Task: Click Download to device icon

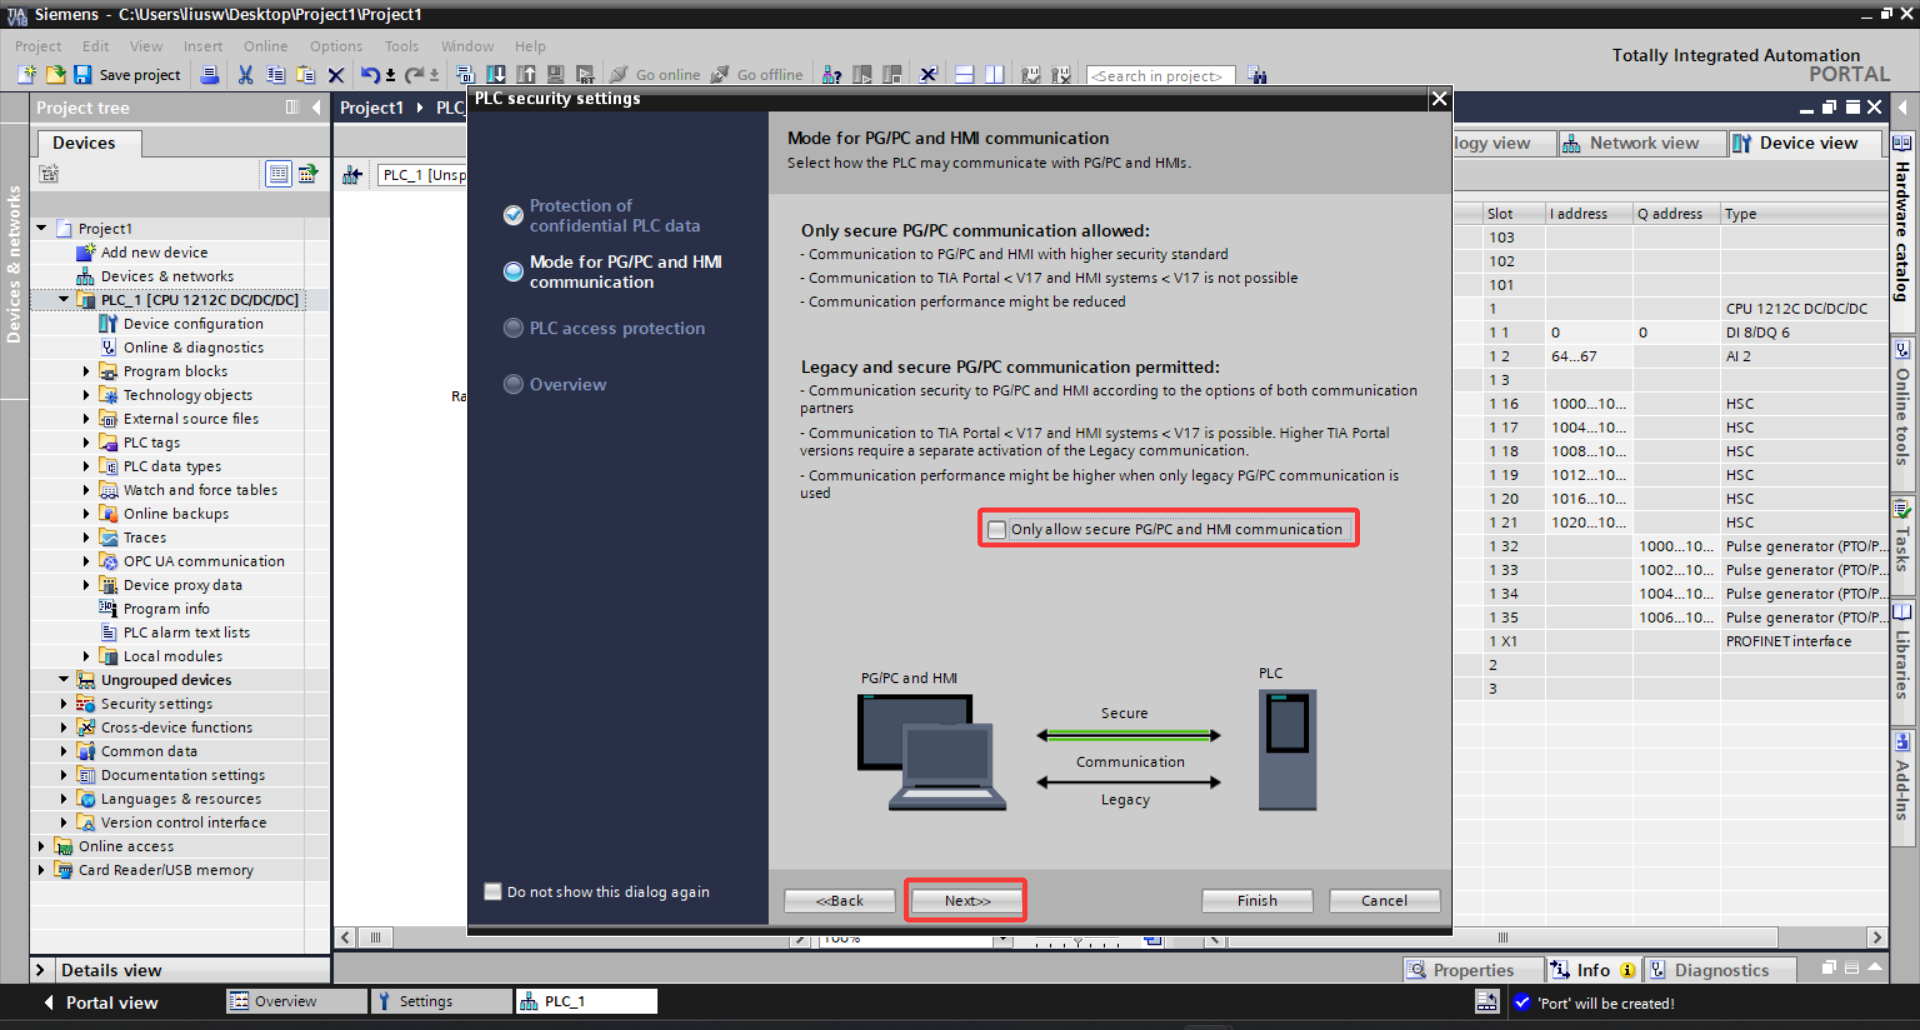Action: (496, 75)
